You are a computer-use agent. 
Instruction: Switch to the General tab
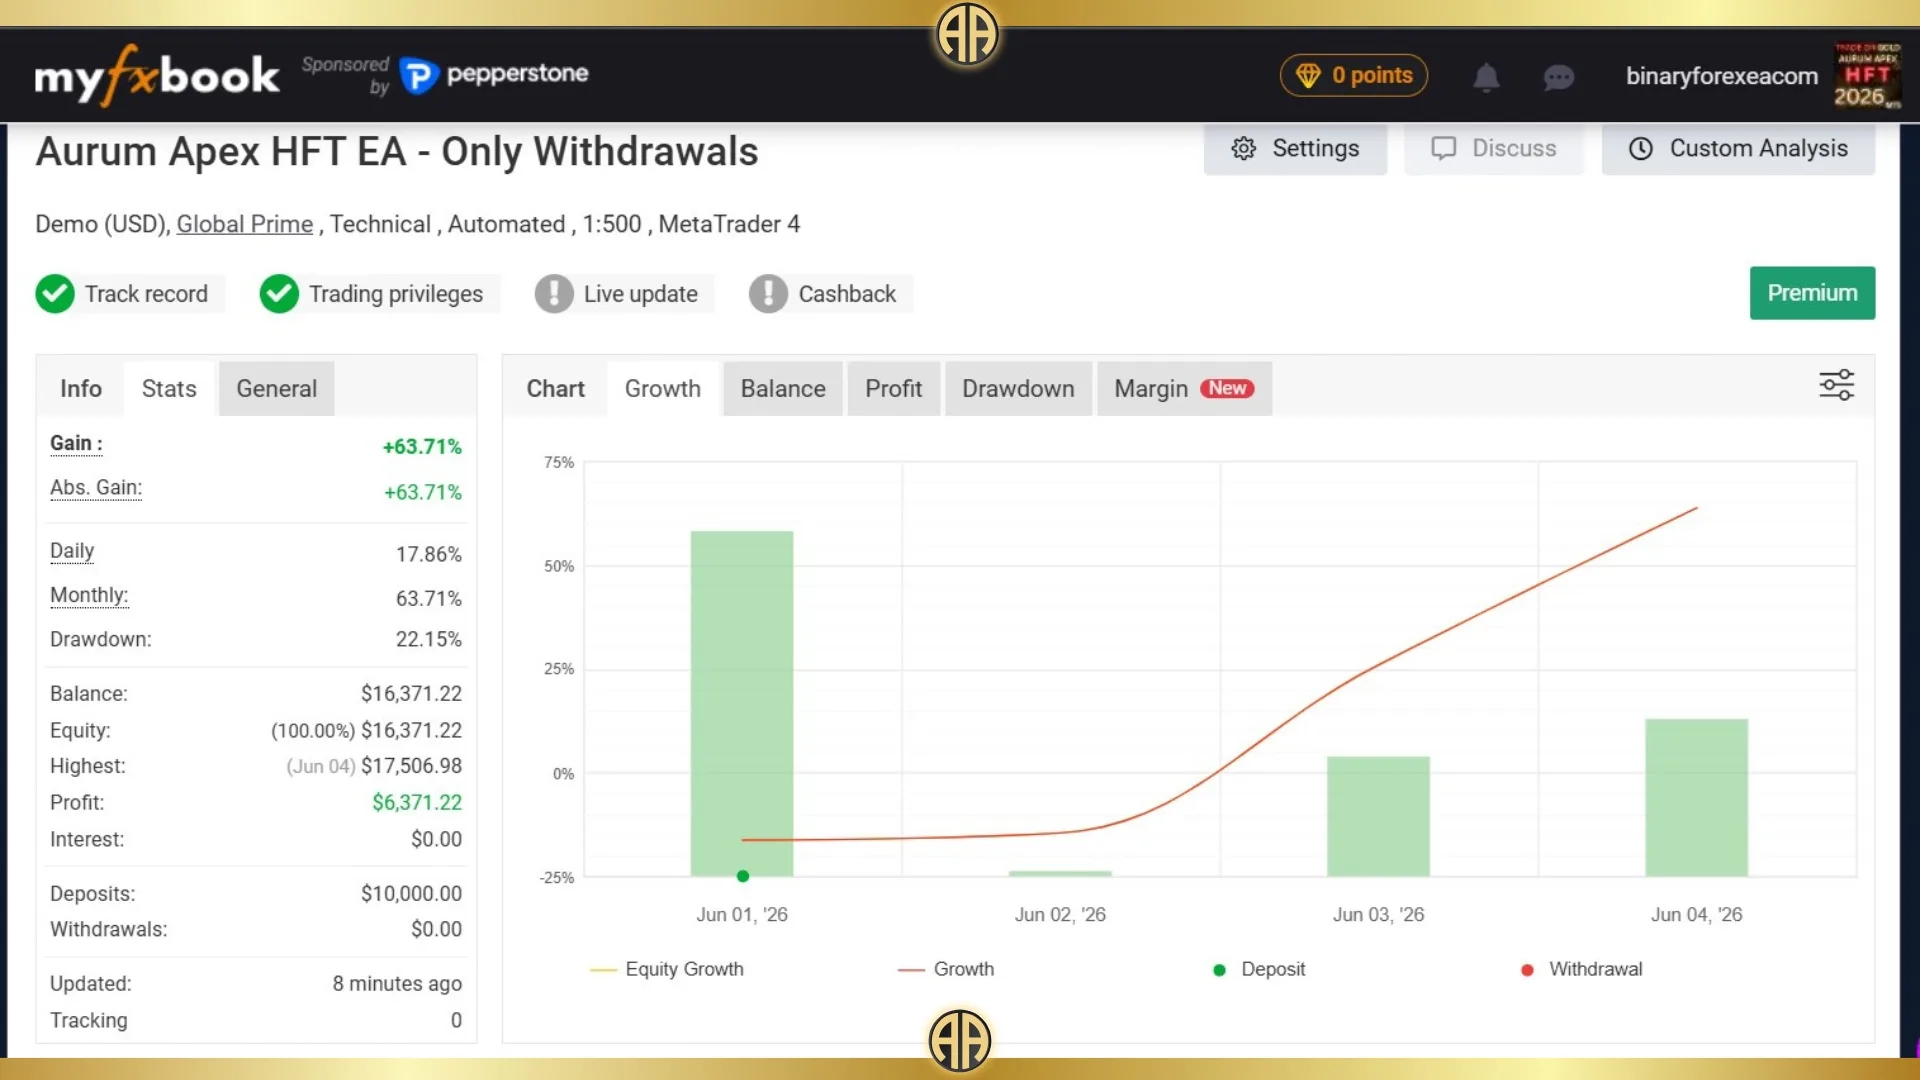277,389
